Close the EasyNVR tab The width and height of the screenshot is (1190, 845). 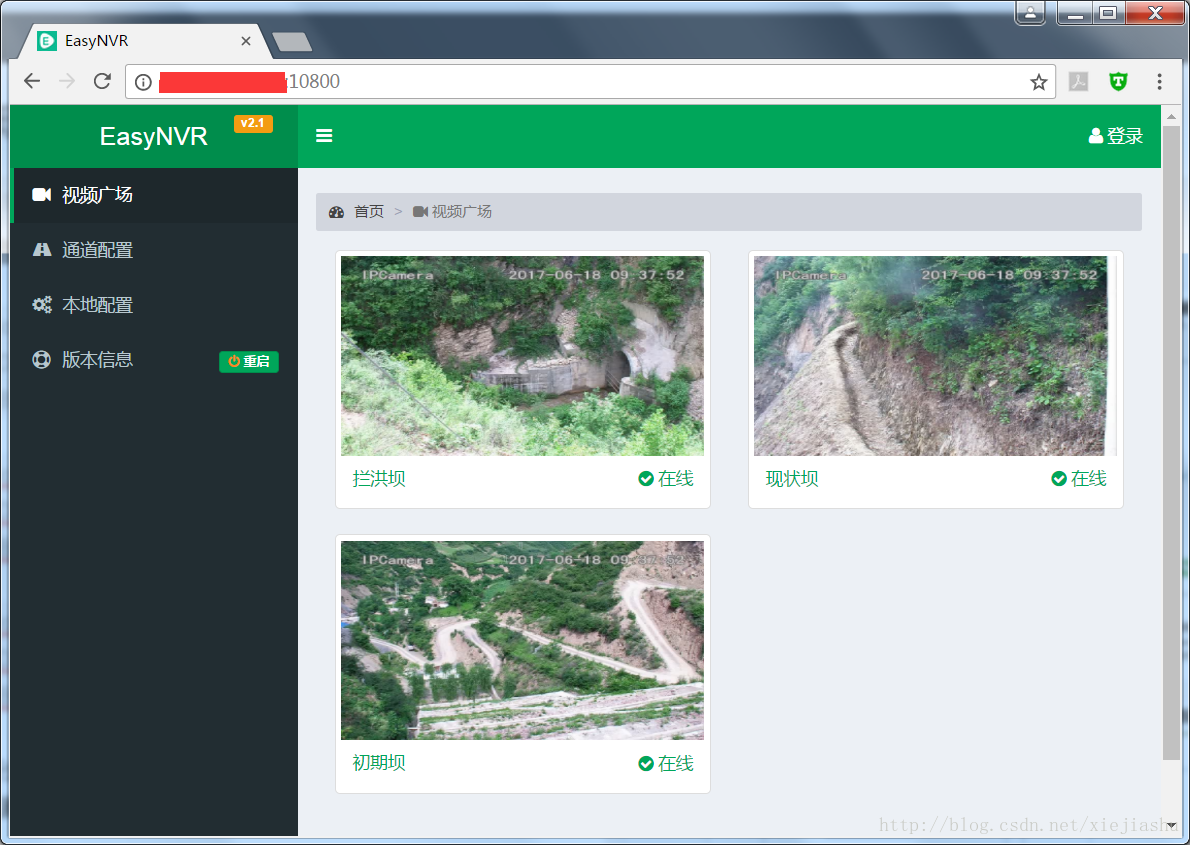click(246, 41)
